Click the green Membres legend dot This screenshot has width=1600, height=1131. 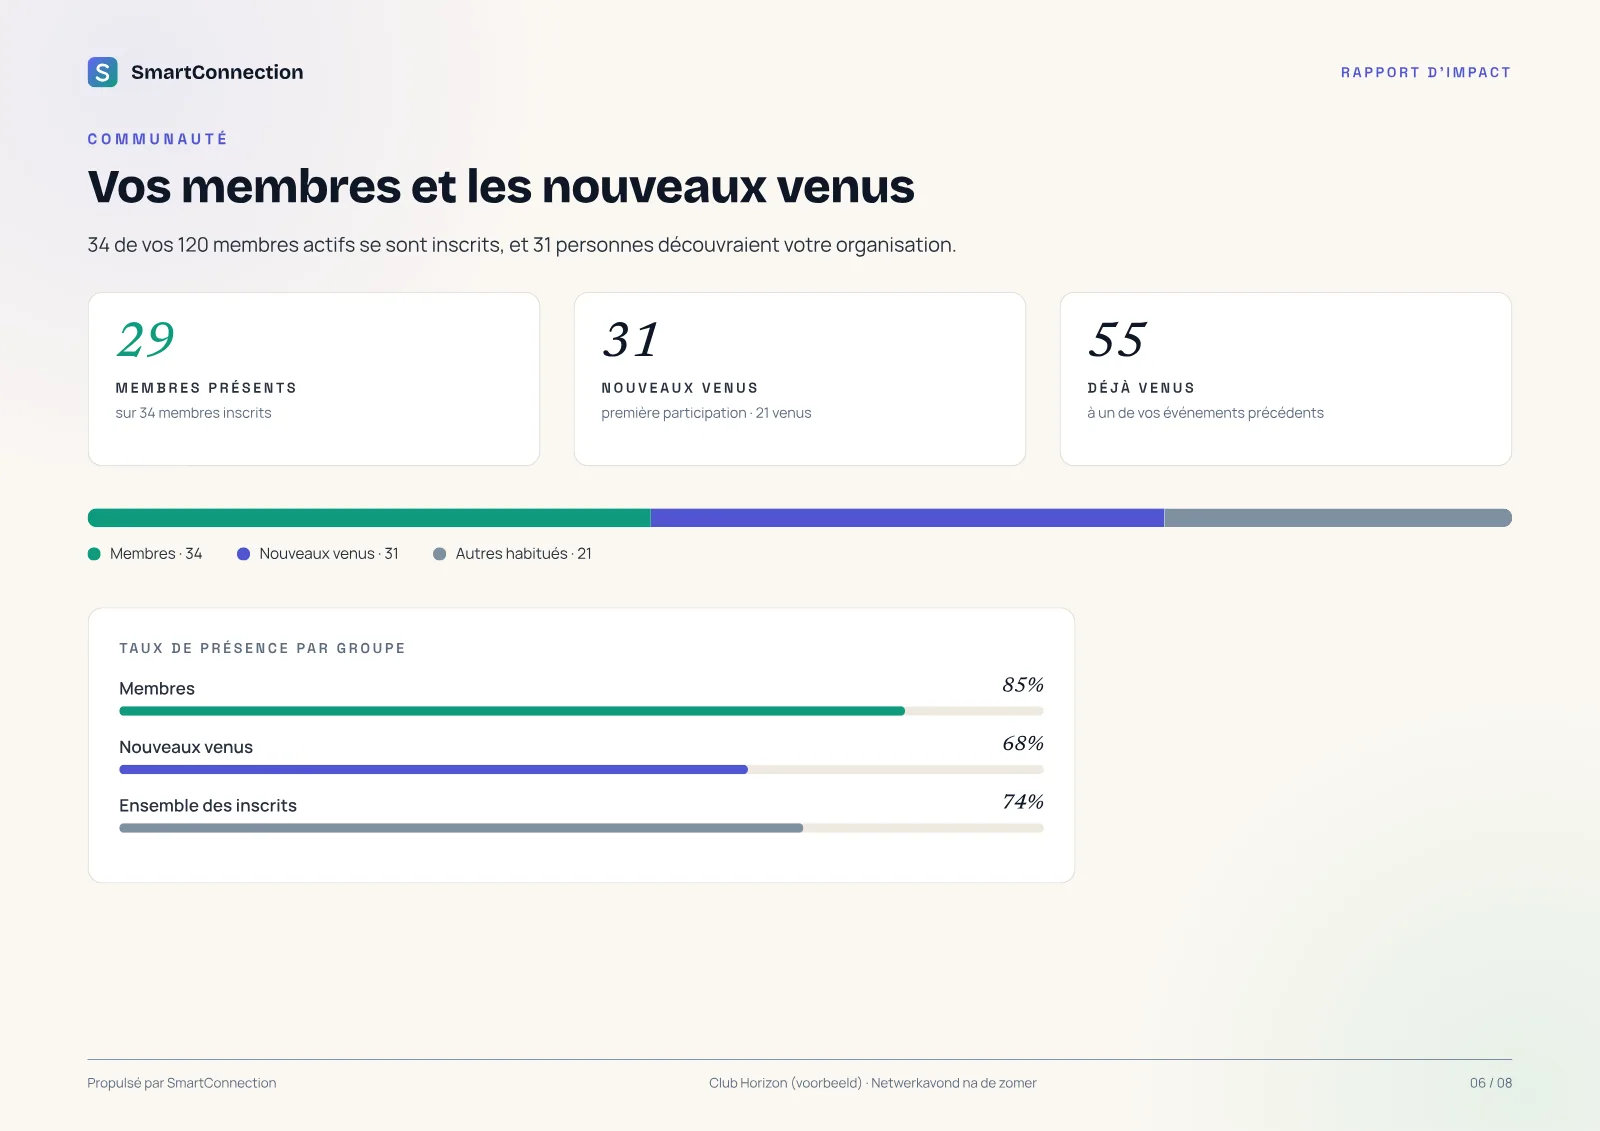coord(94,554)
